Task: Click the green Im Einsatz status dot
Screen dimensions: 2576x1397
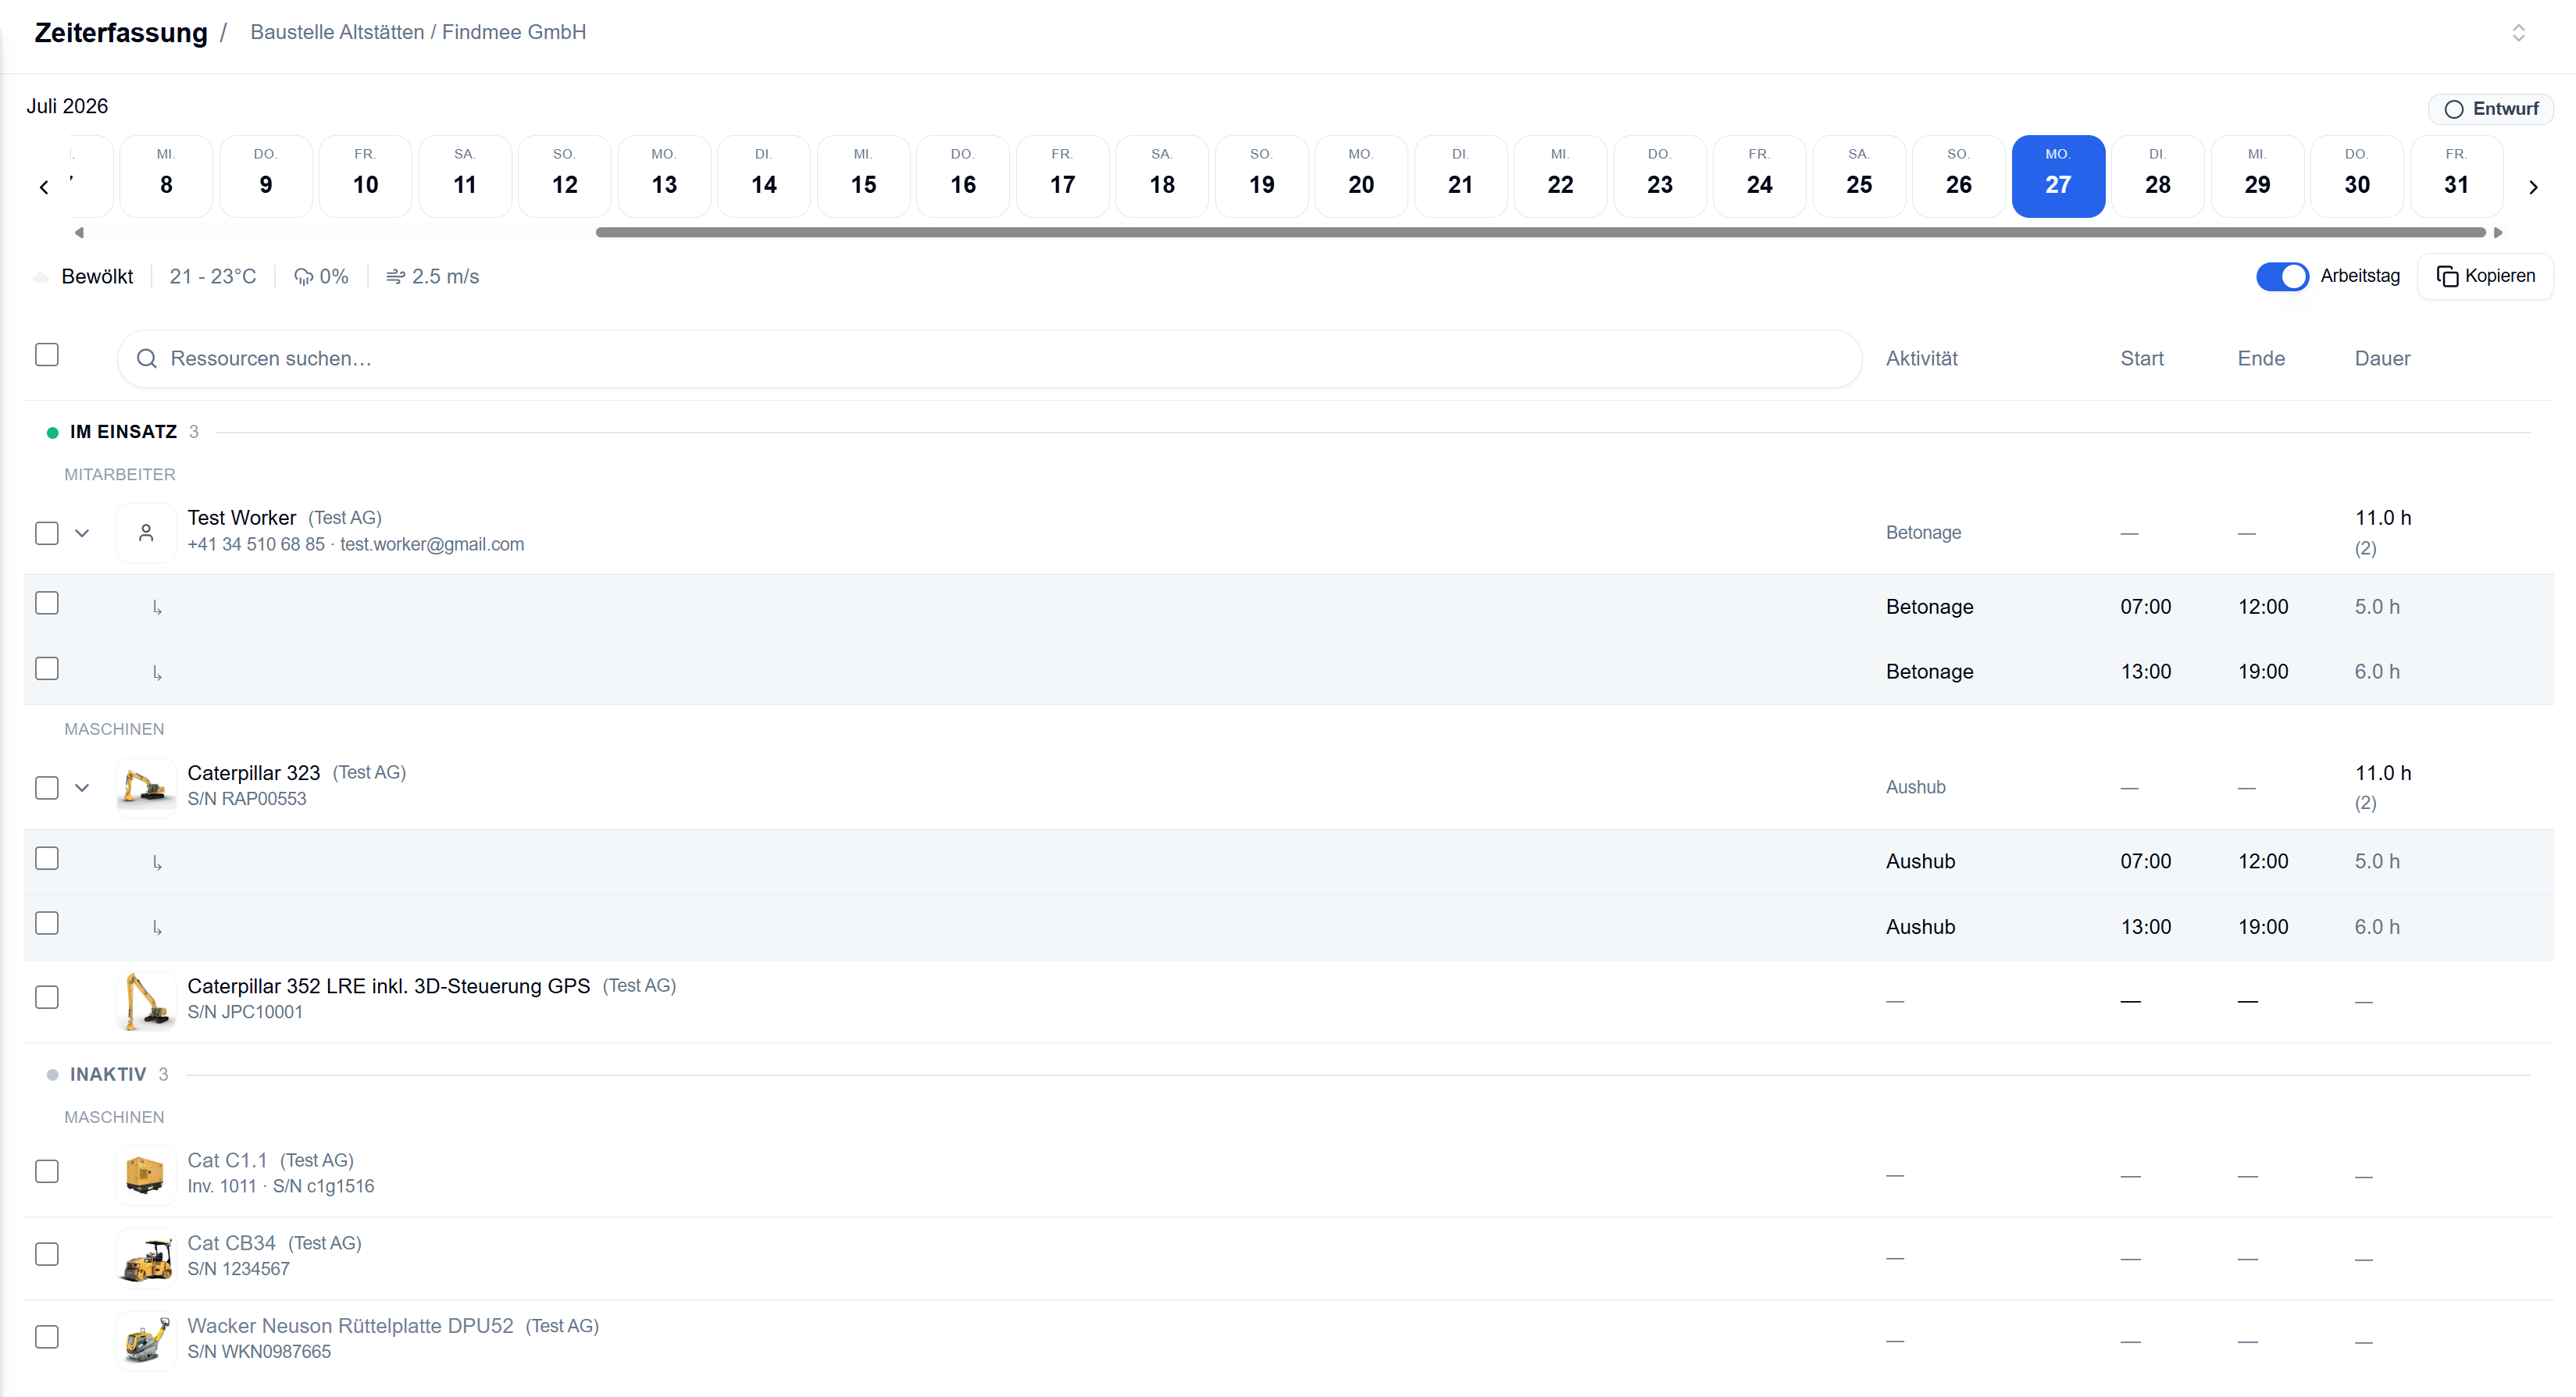Action: [x=53, y=433]
